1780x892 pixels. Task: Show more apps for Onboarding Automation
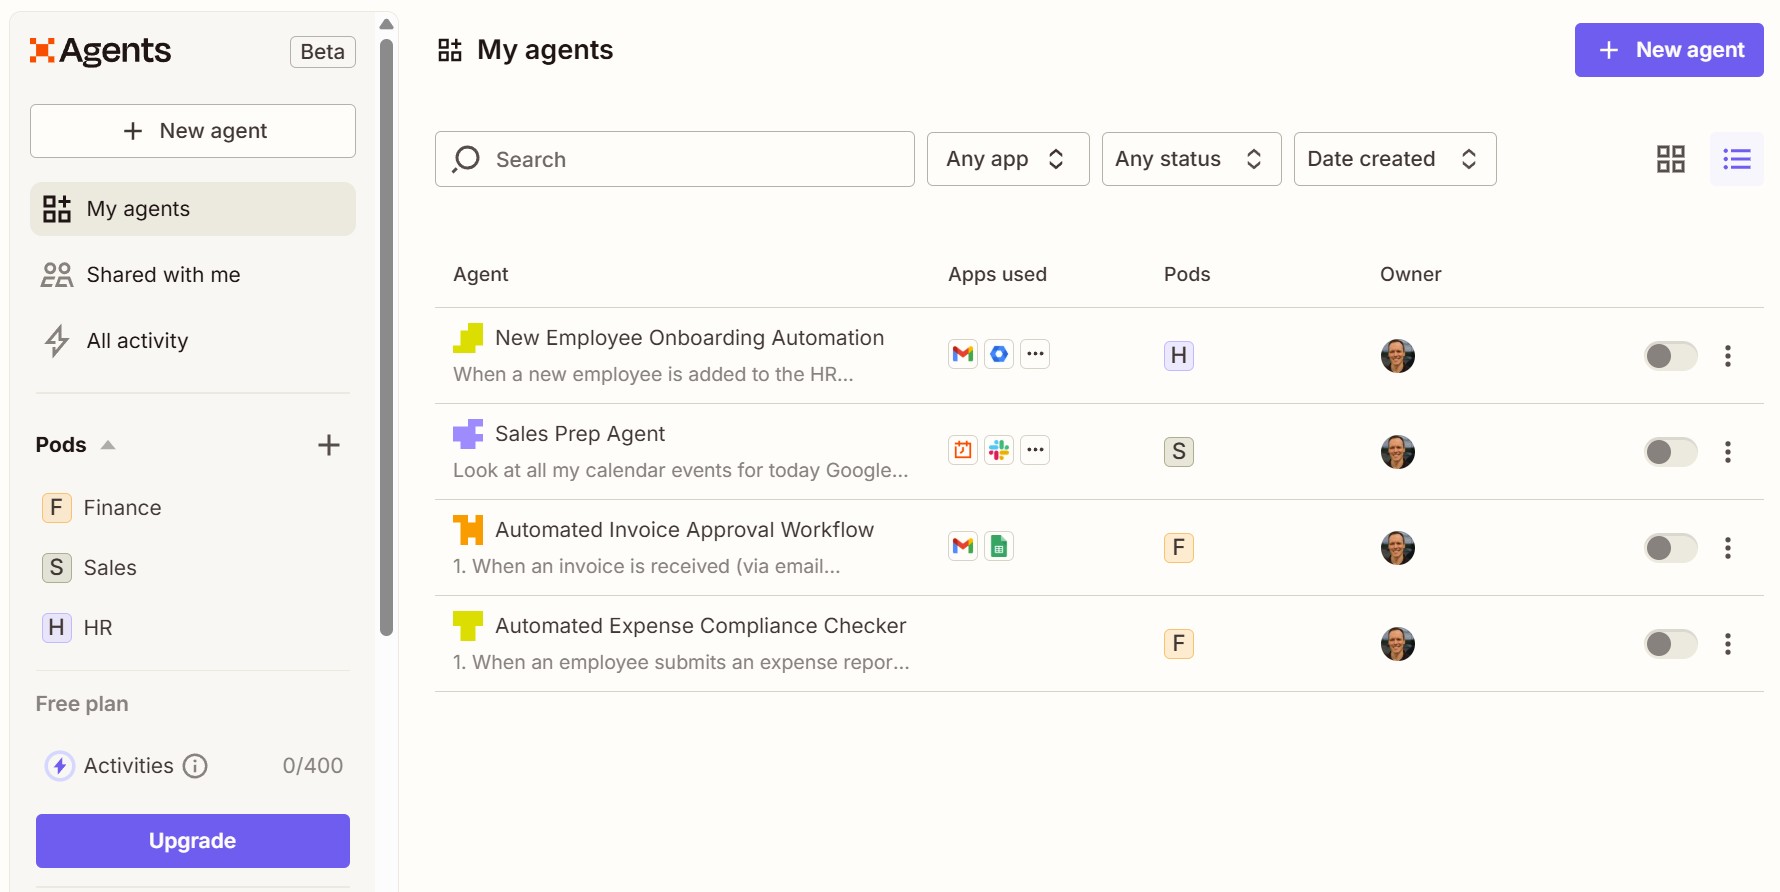(x=1035, y=354)
